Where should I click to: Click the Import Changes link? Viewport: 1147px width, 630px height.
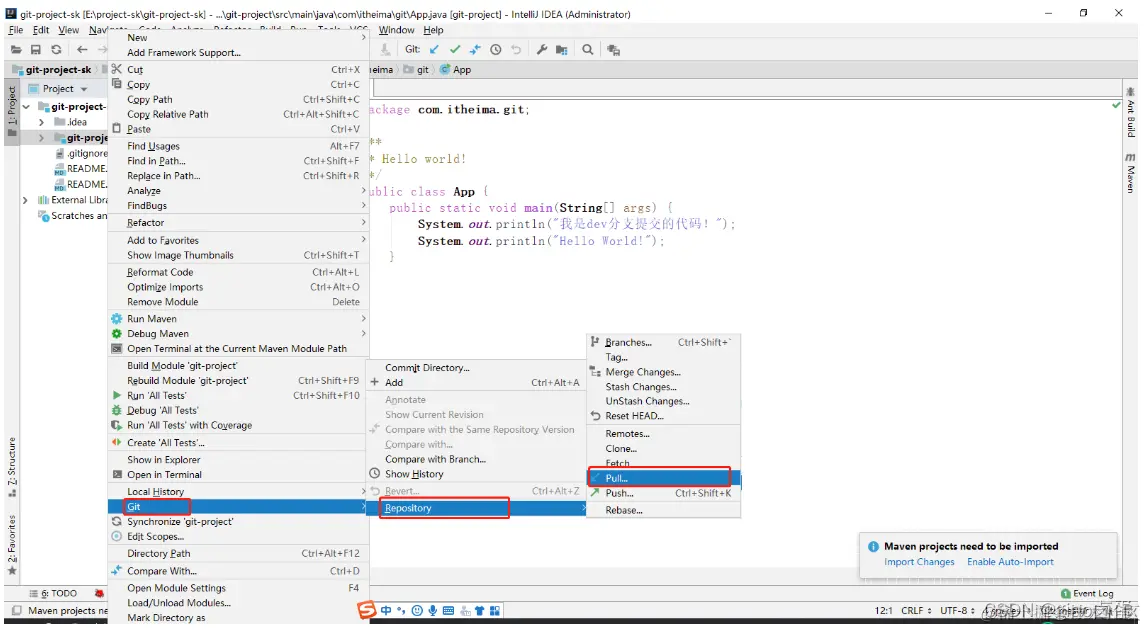pos(919,562)
